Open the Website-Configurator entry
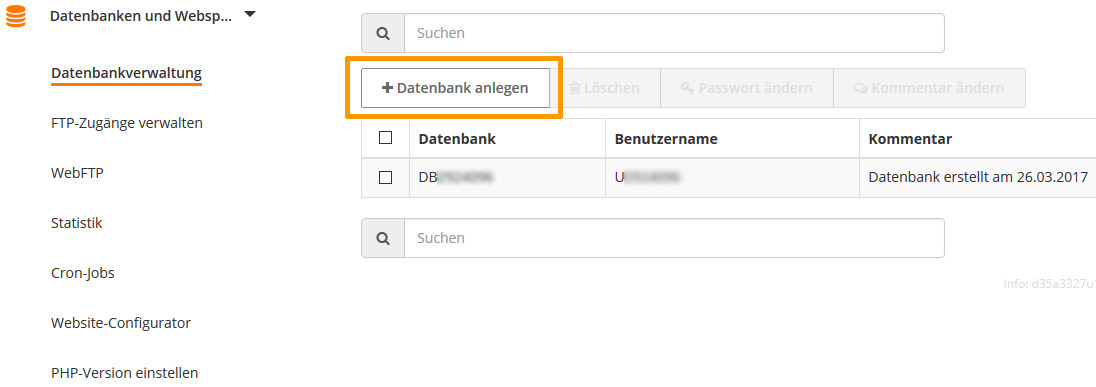1096x387 pixels. point(121,323)
